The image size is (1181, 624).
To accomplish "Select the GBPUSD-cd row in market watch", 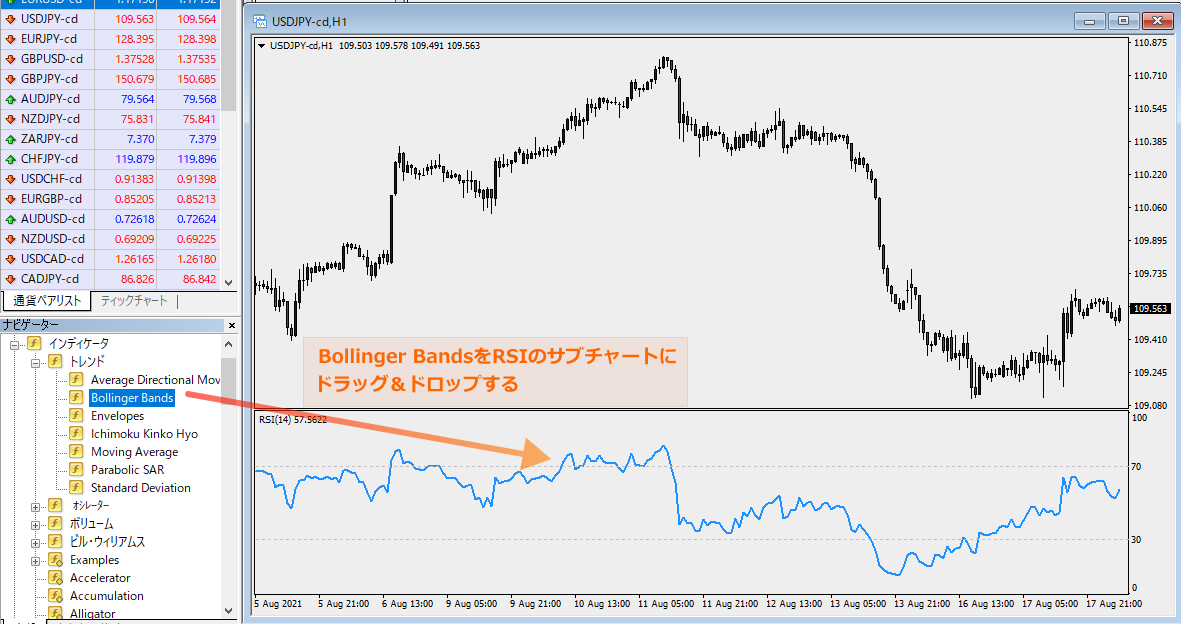I will 50,59.
